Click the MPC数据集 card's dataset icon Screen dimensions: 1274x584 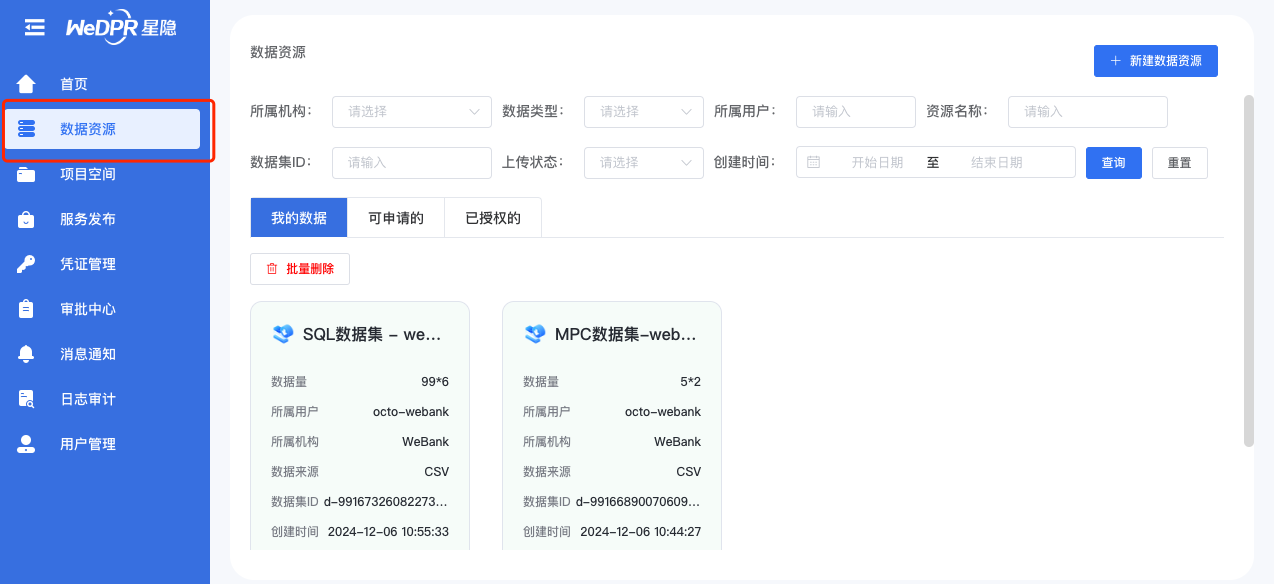coord(535,334)
